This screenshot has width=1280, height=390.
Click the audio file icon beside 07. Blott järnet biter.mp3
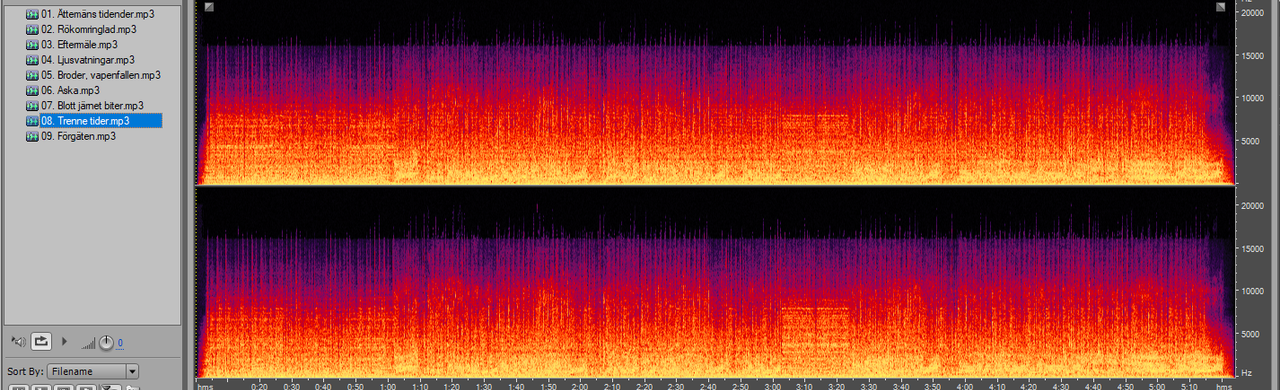coord(32,105)
